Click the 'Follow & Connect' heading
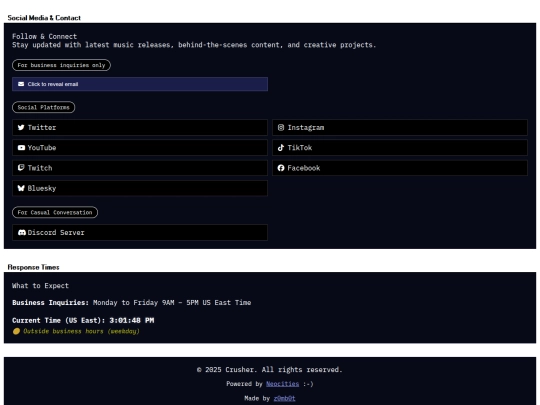The height and width of the screenshot is (405, 540). 44,37
